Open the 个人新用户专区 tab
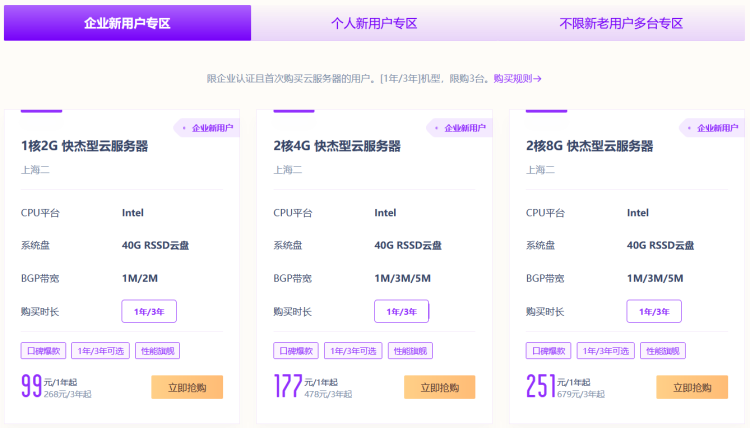The height and width of the screenshot is (428, 750). click(374, 23)
